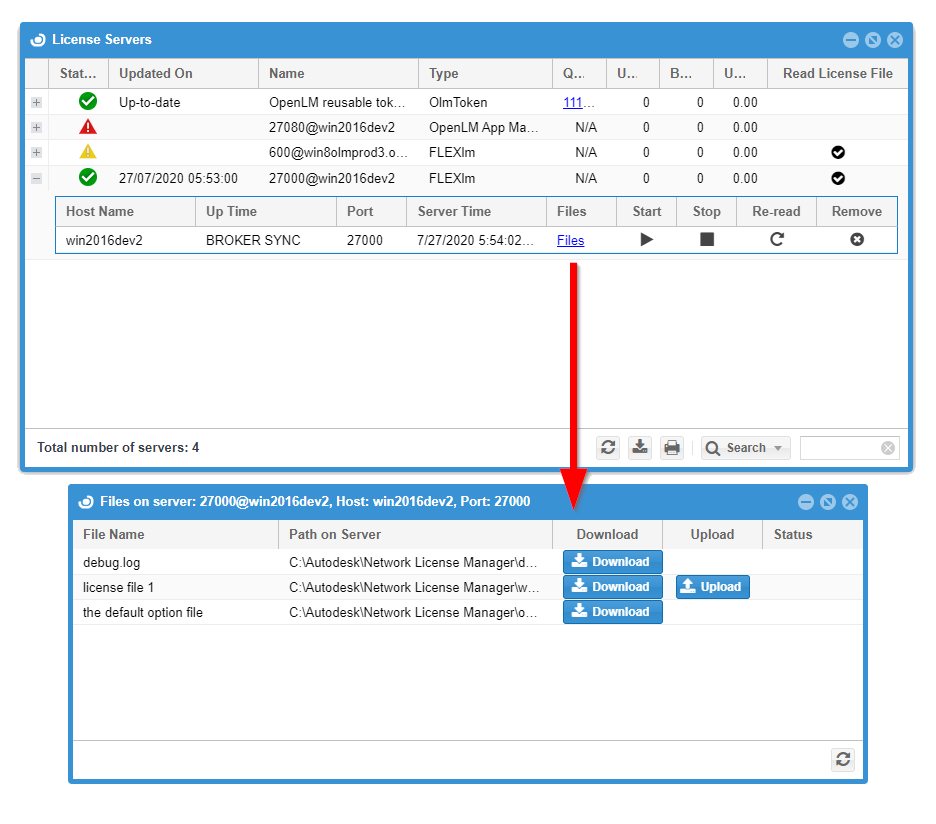Start the win2016dev2 license server
Image resolution: width=936 pixels, height=824 pixels.
[647, 240]
